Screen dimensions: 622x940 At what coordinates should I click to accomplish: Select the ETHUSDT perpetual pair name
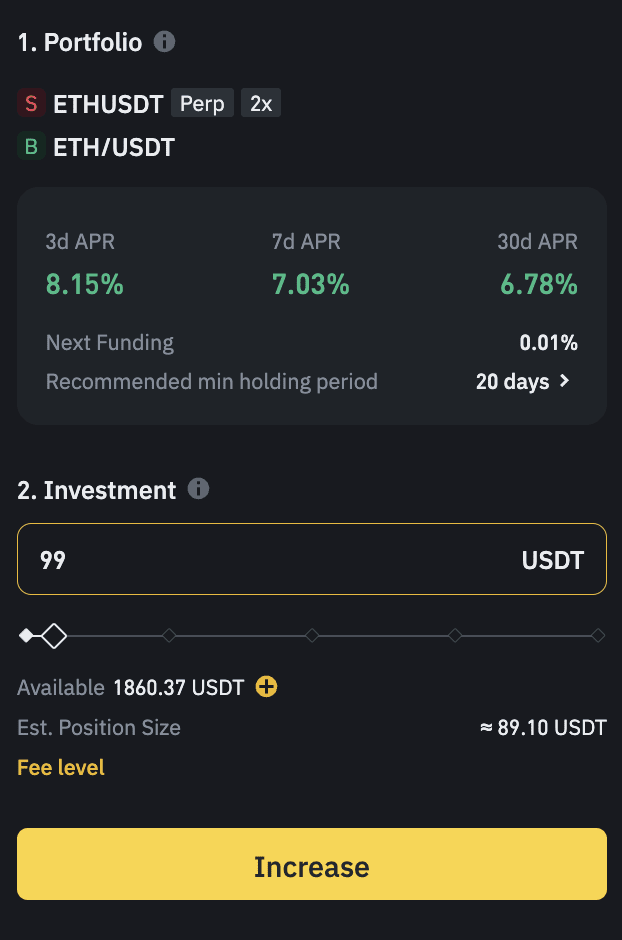point(108,104)
